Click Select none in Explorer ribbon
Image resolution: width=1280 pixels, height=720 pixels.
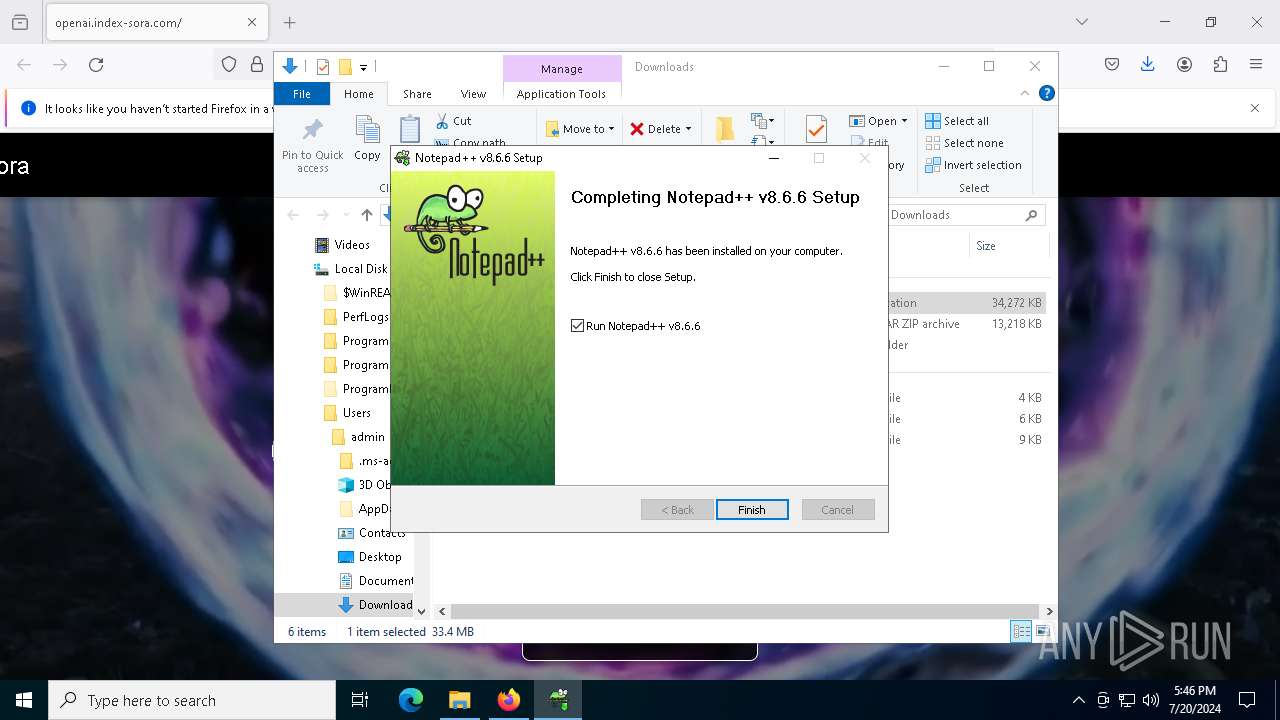pos(964,143)
